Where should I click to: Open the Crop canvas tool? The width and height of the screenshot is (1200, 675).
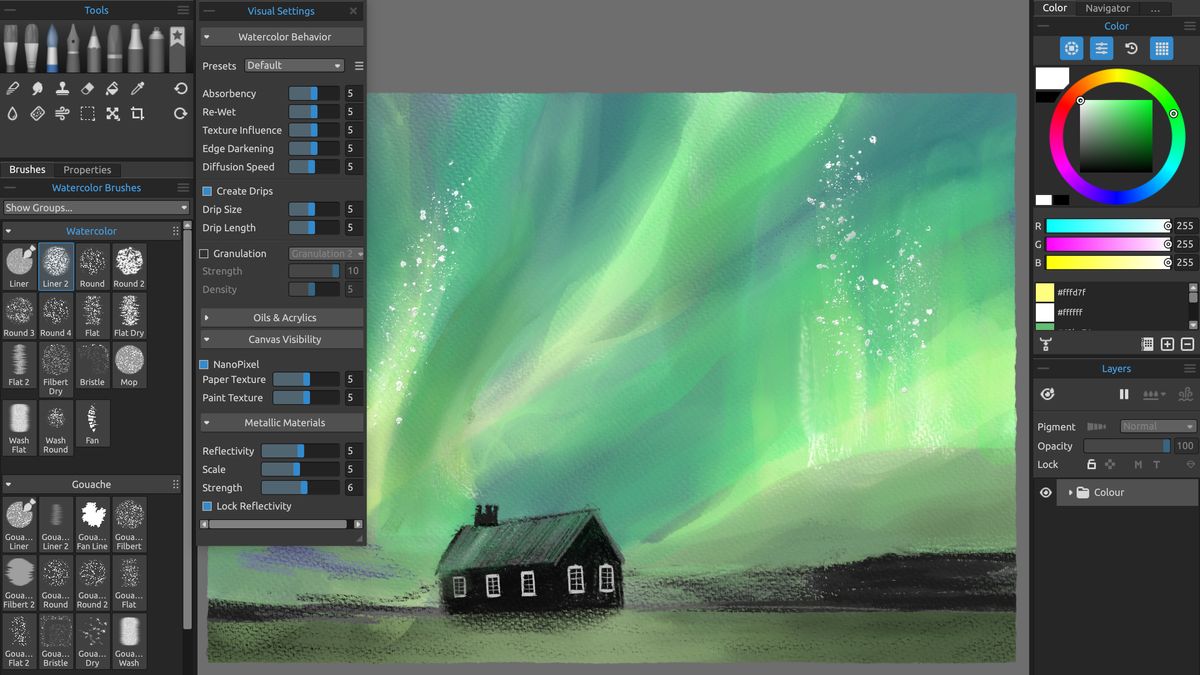click(x=137, y=113)
